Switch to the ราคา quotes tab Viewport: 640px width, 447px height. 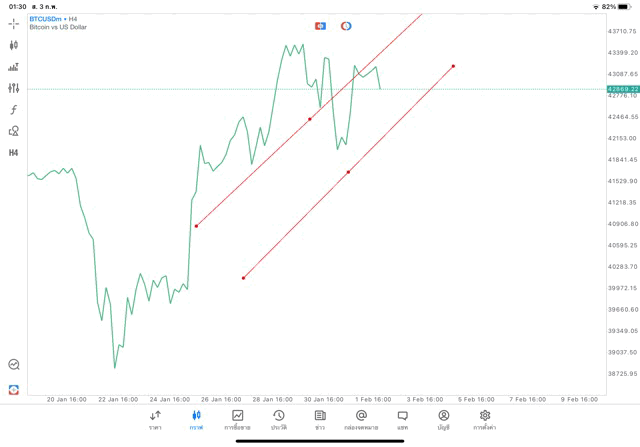pos(155,419)
